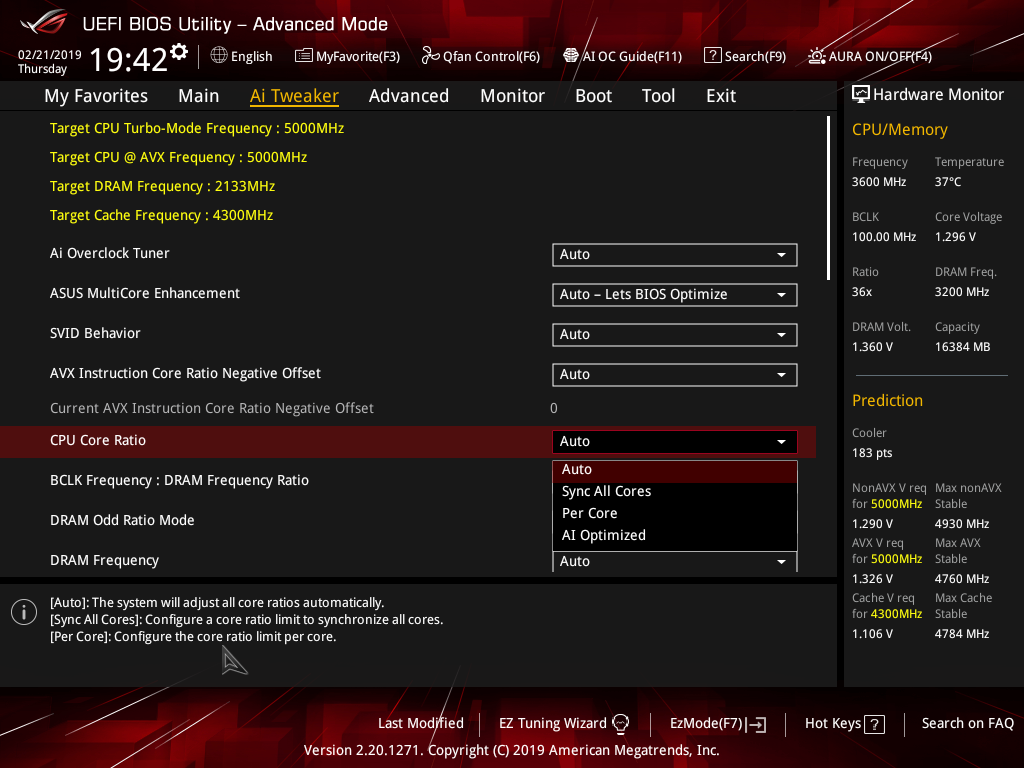The image size is (1024, 768).
Task: Click the globe language icon
Action: [x=219, y=56]
